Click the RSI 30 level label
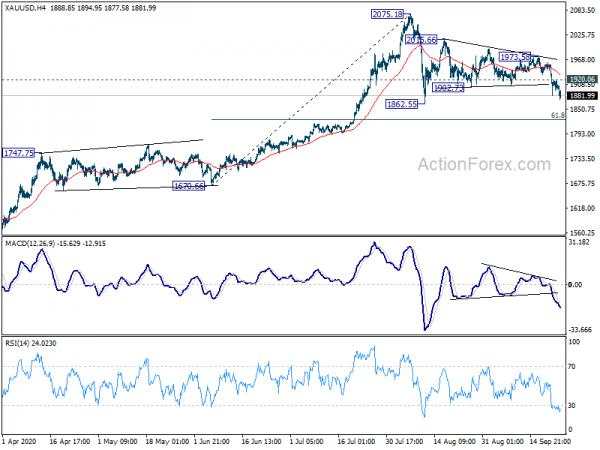 pyautogui.click(x=572, y=405)
